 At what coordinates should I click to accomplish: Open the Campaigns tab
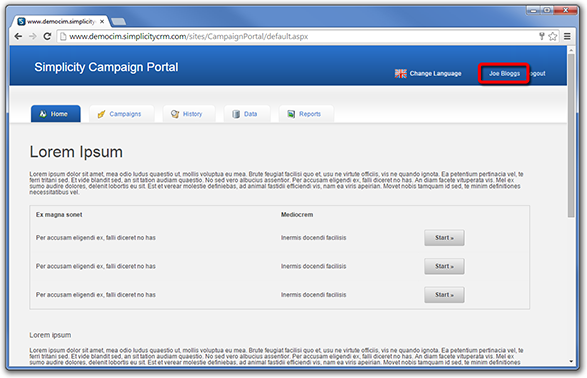coord(122,114)
